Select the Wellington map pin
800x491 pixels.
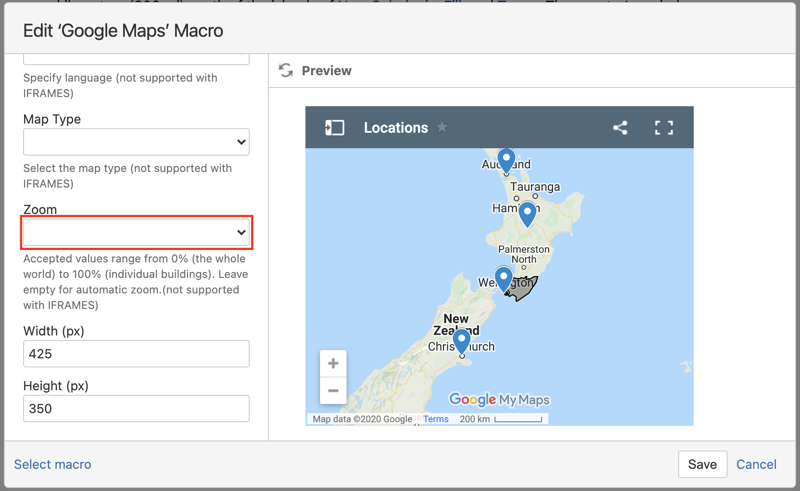click(504, 279)
